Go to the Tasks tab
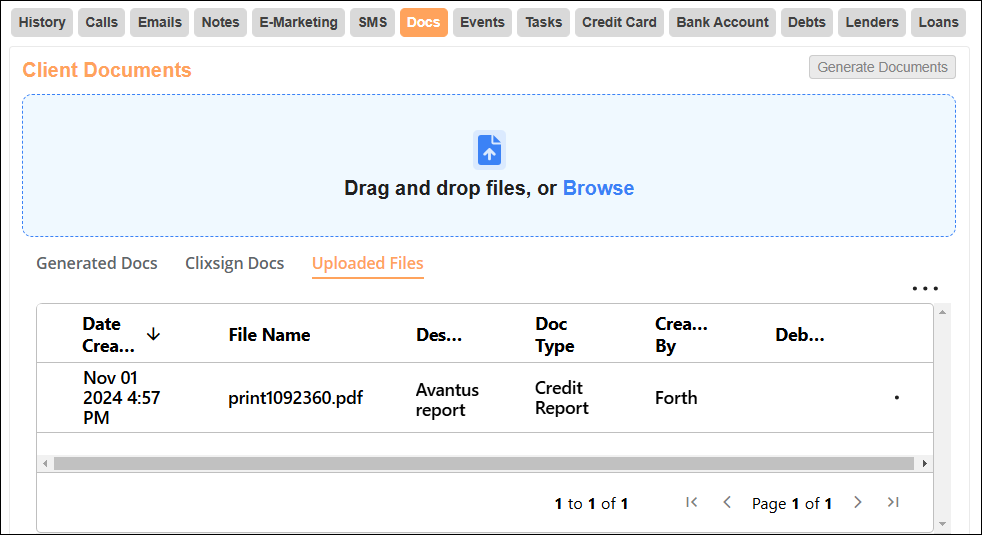The width and height of the screenshot is (982, 535). (x=544, y=23)
